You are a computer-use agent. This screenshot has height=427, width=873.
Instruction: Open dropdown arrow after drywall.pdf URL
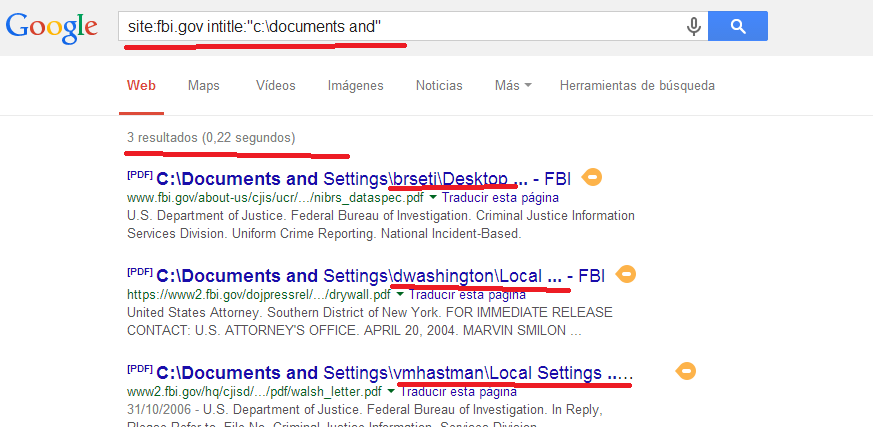coord(400,295)
